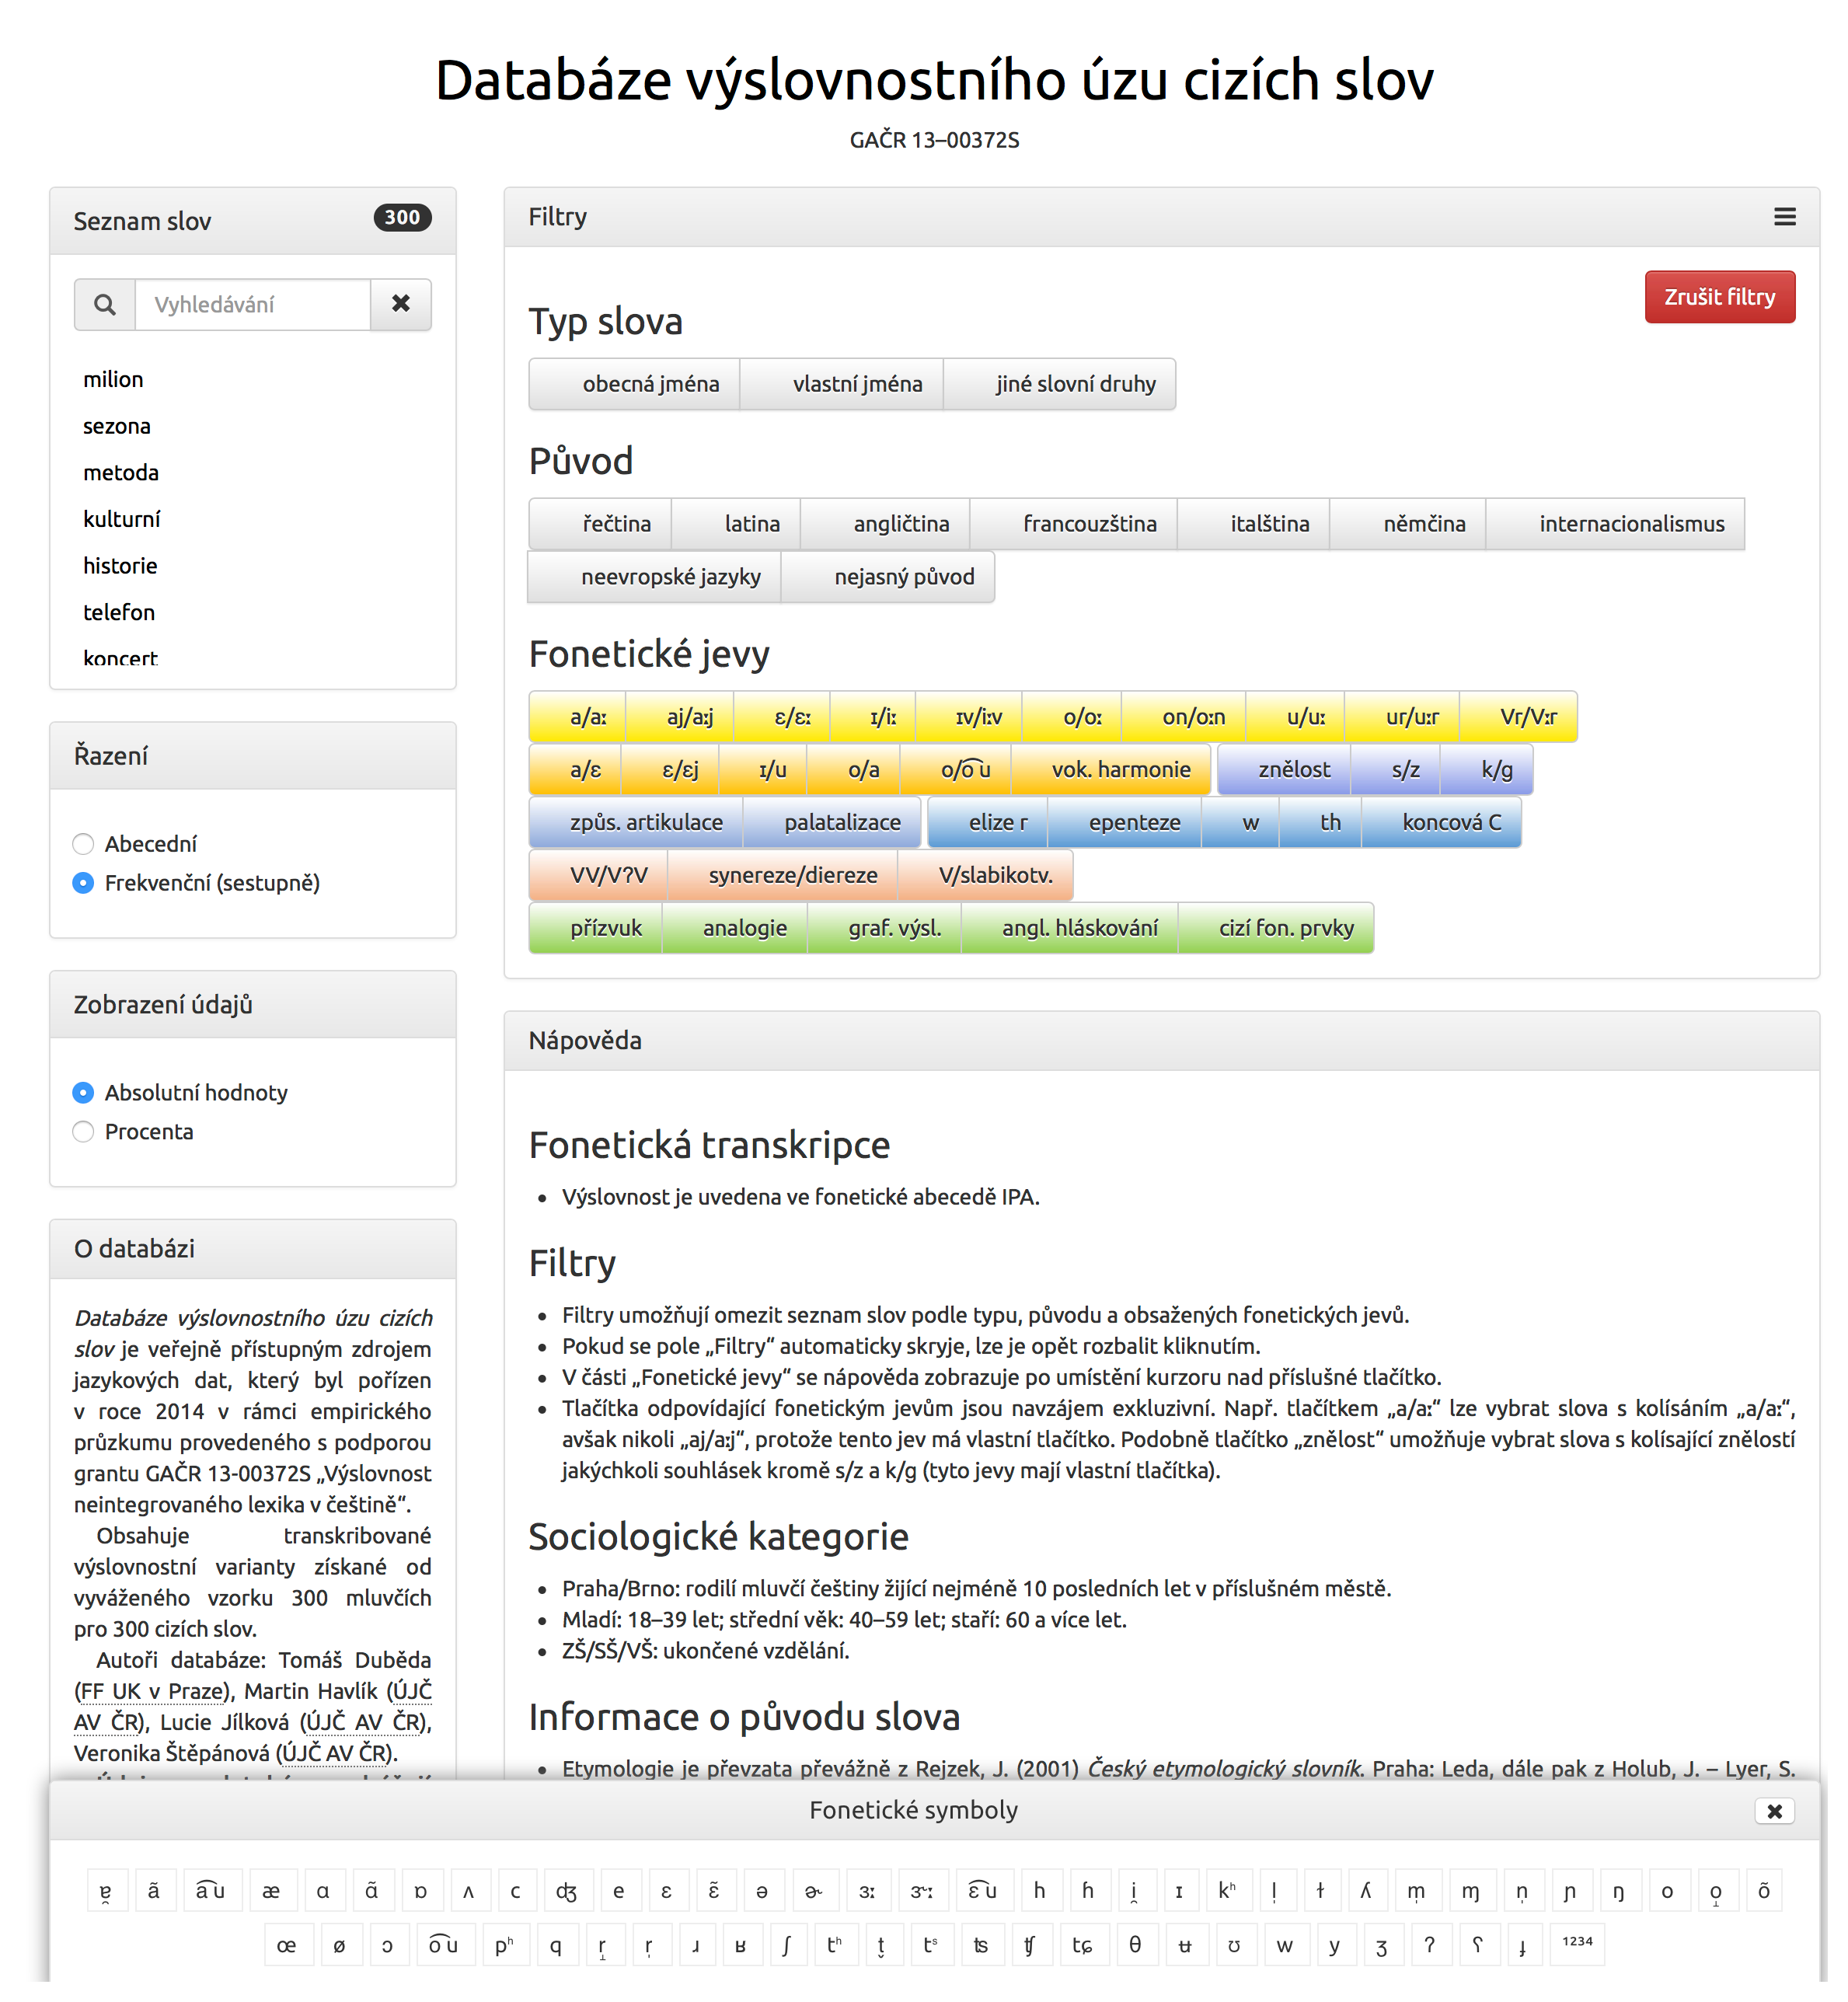Select the vlastní jména word type tab
Viewport: 1848px width, 2002px height.
coord(854,382)
